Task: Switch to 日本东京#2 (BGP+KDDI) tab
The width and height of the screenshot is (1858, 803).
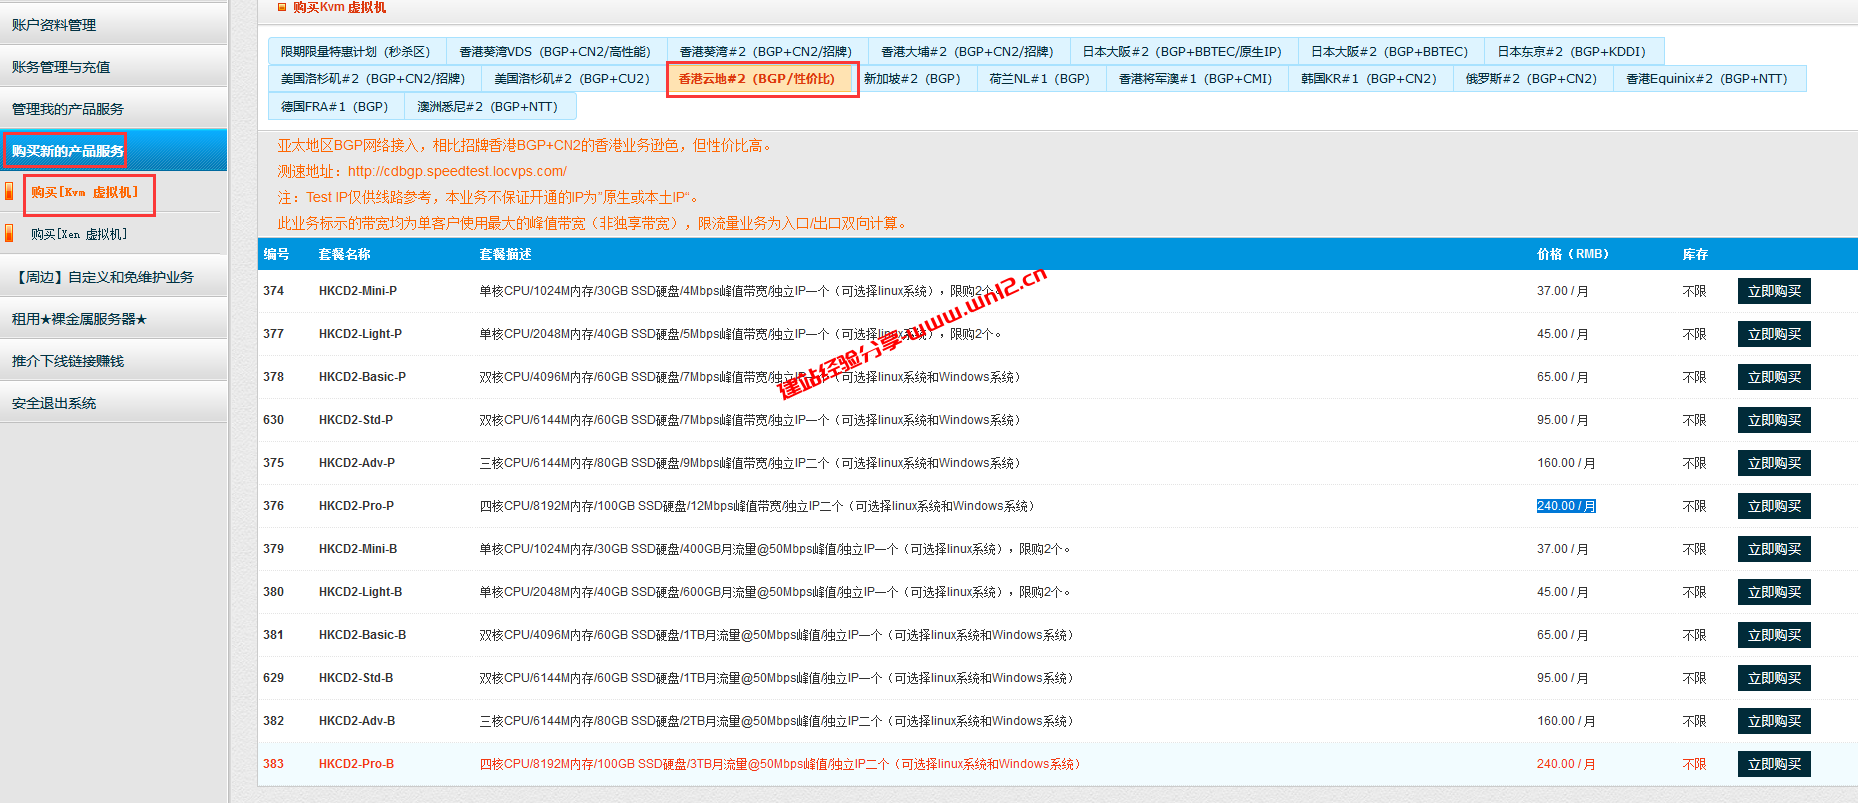Action: pos(1571,52)
